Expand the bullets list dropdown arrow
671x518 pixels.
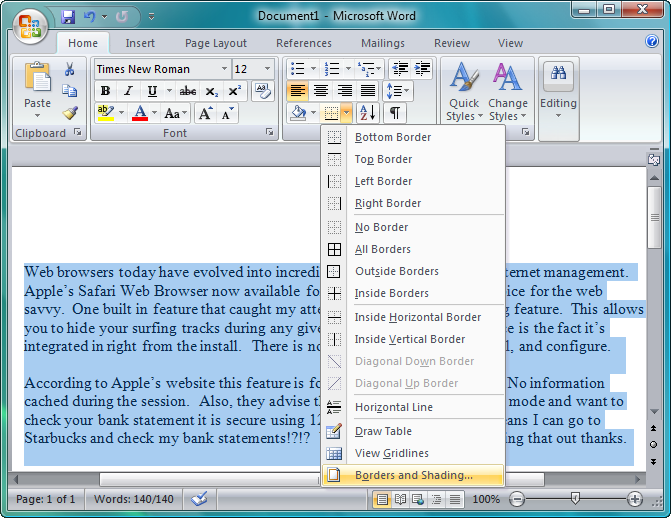point(313,68)
